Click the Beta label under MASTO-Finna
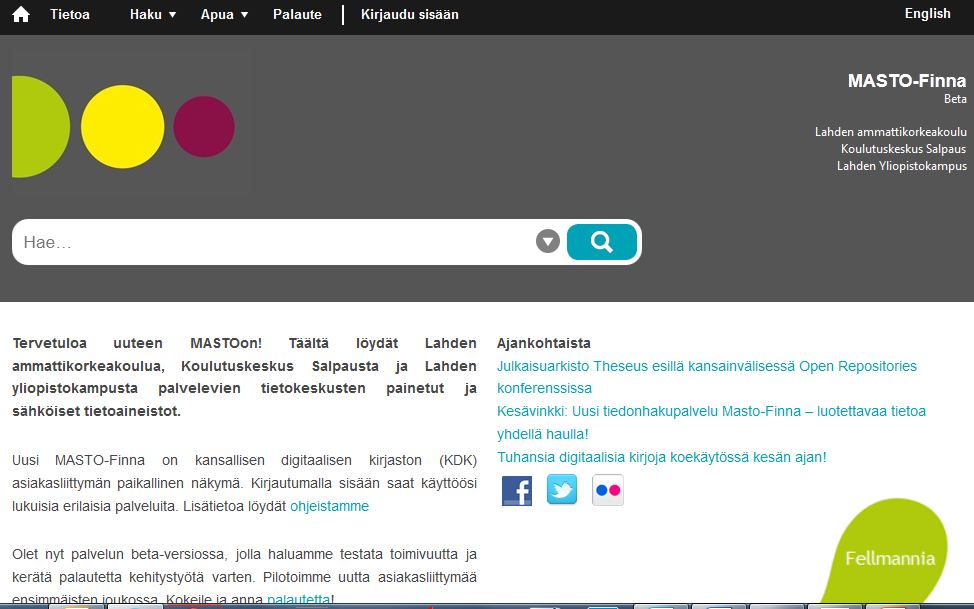The image size is (974, 609). coord(955,99)
